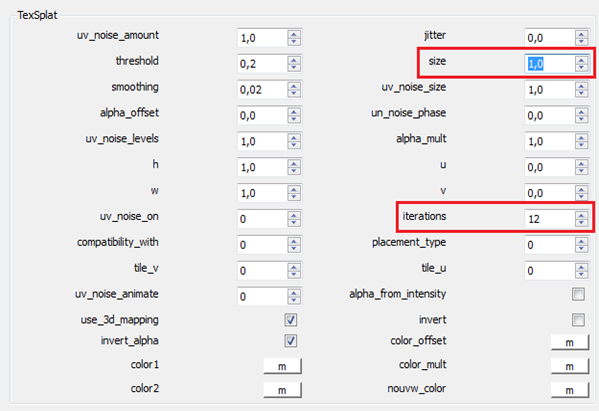Tick the invert checkbox
Screen dimensions: 599x411
[x=578, y=320]
